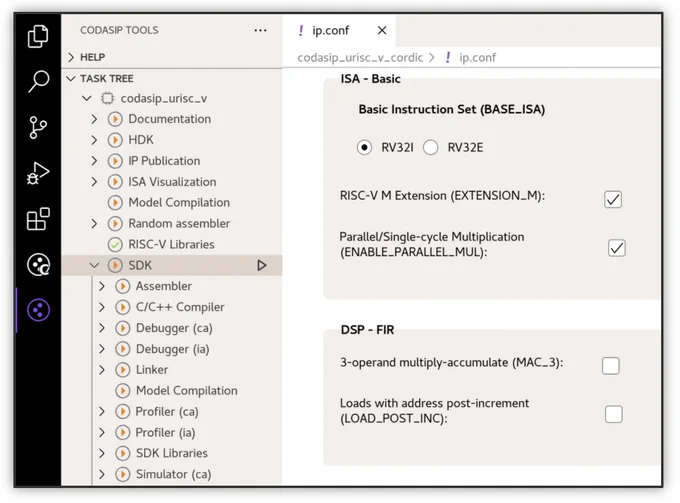Expand the Documentation node chevron
This screenshot has height=503, width=680.
pyautogui.click(x=94, y=119)
